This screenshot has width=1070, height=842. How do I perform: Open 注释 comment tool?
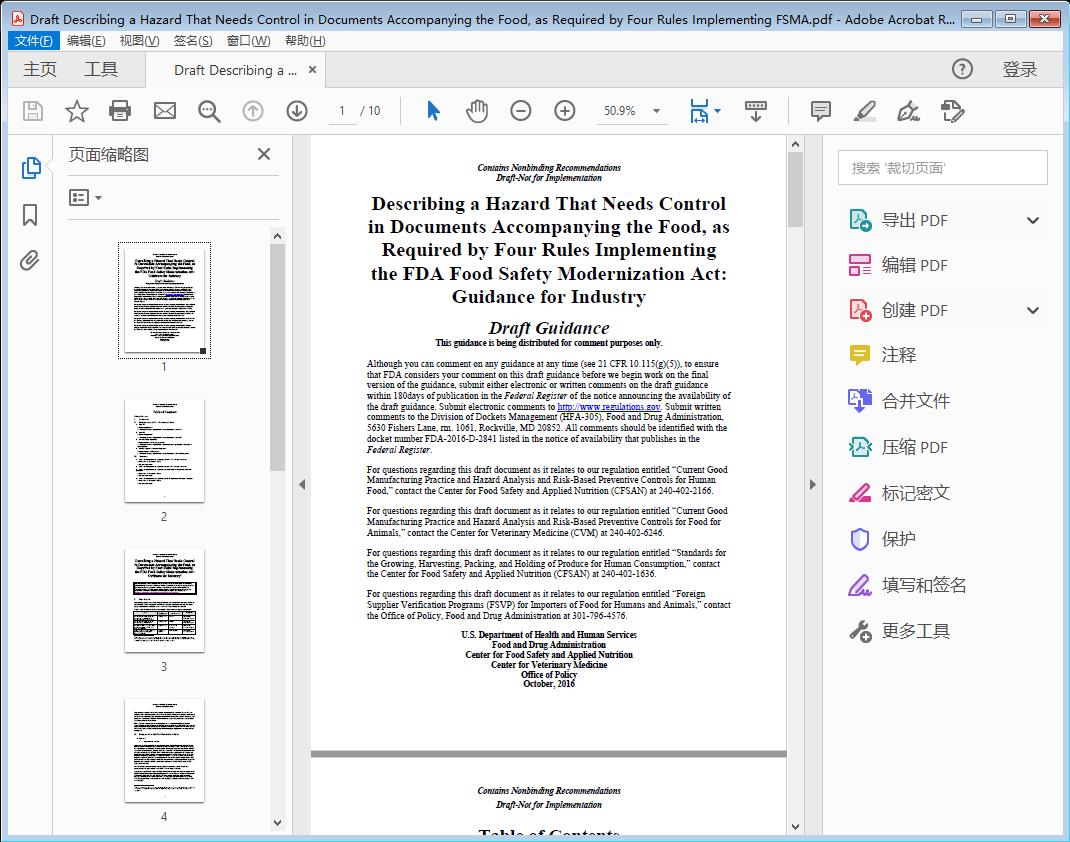883,355
